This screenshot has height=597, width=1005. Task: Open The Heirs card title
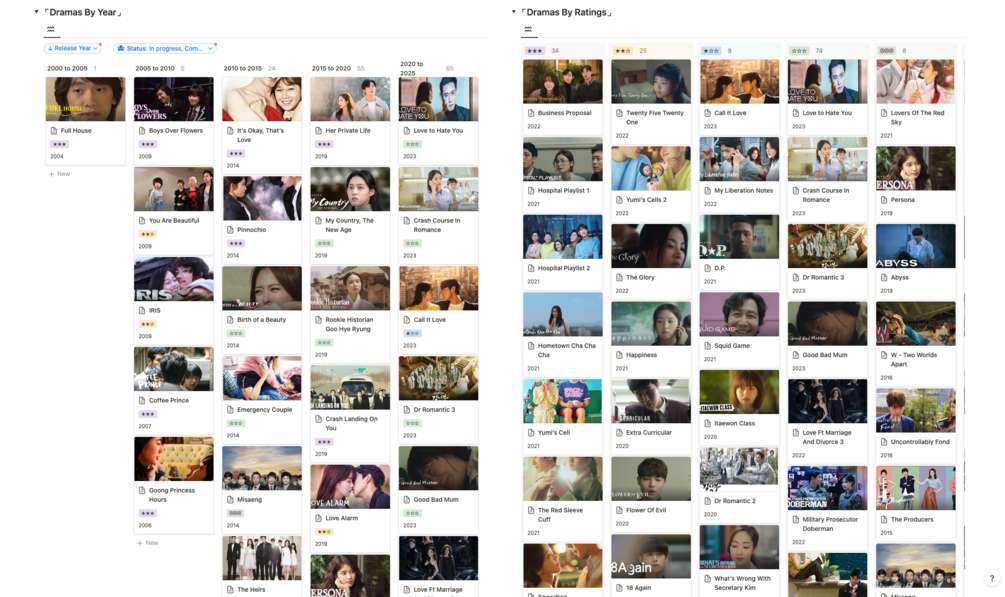click(x=251, y=589)
